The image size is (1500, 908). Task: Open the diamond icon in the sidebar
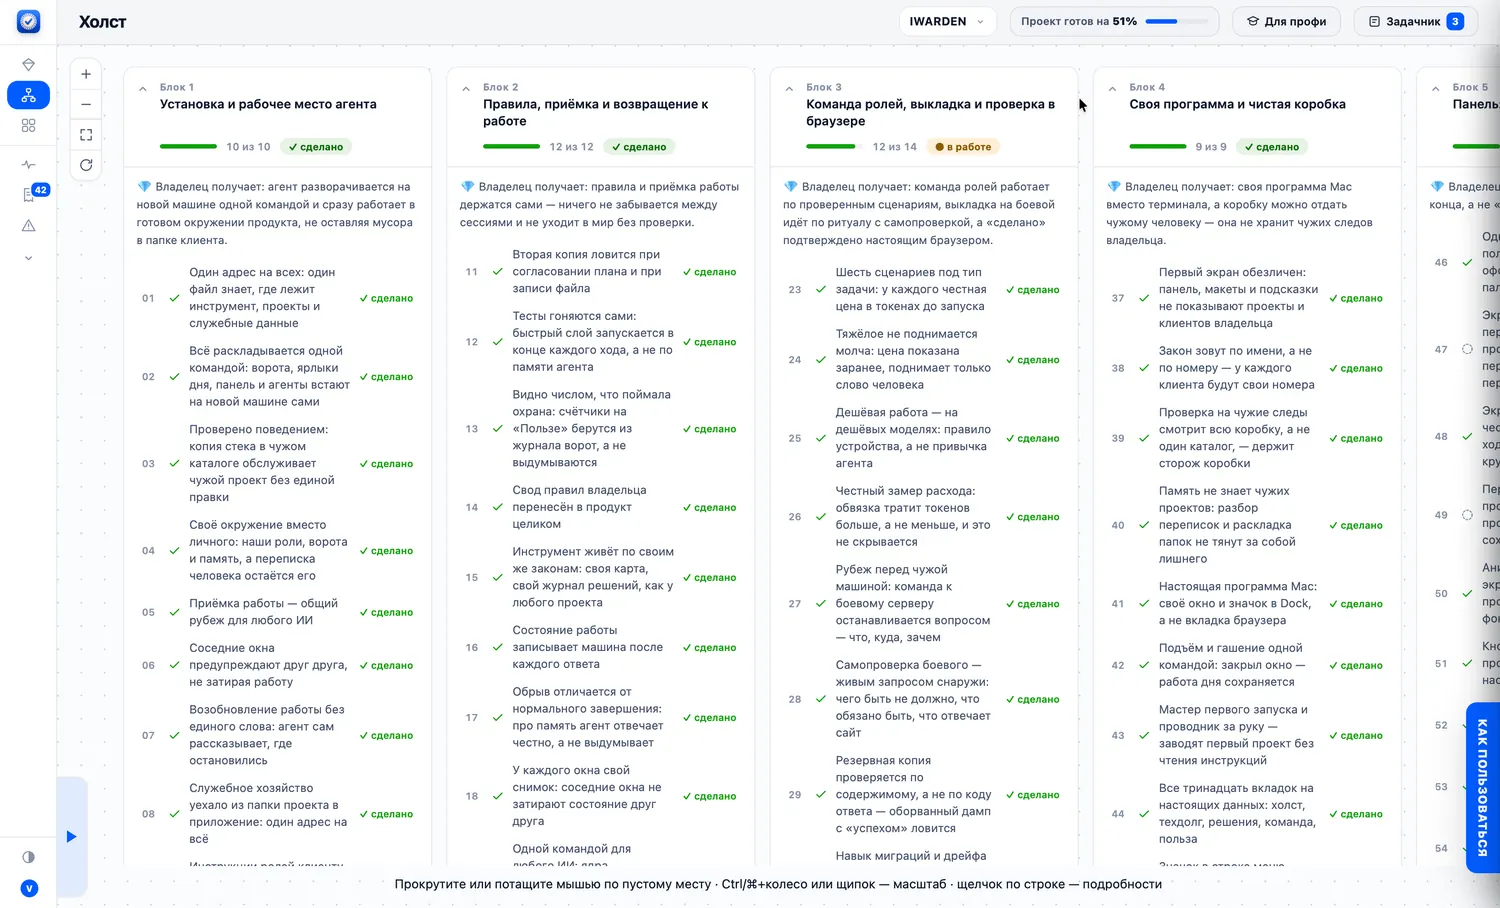(x=28, y=64)
